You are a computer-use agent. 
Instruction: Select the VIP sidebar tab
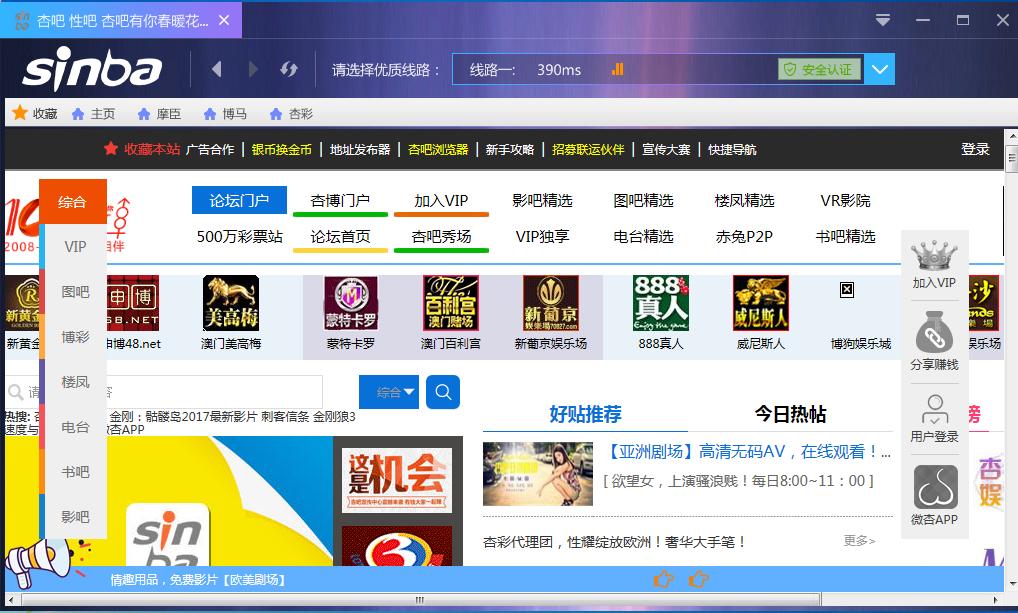(x=75, y=247)
